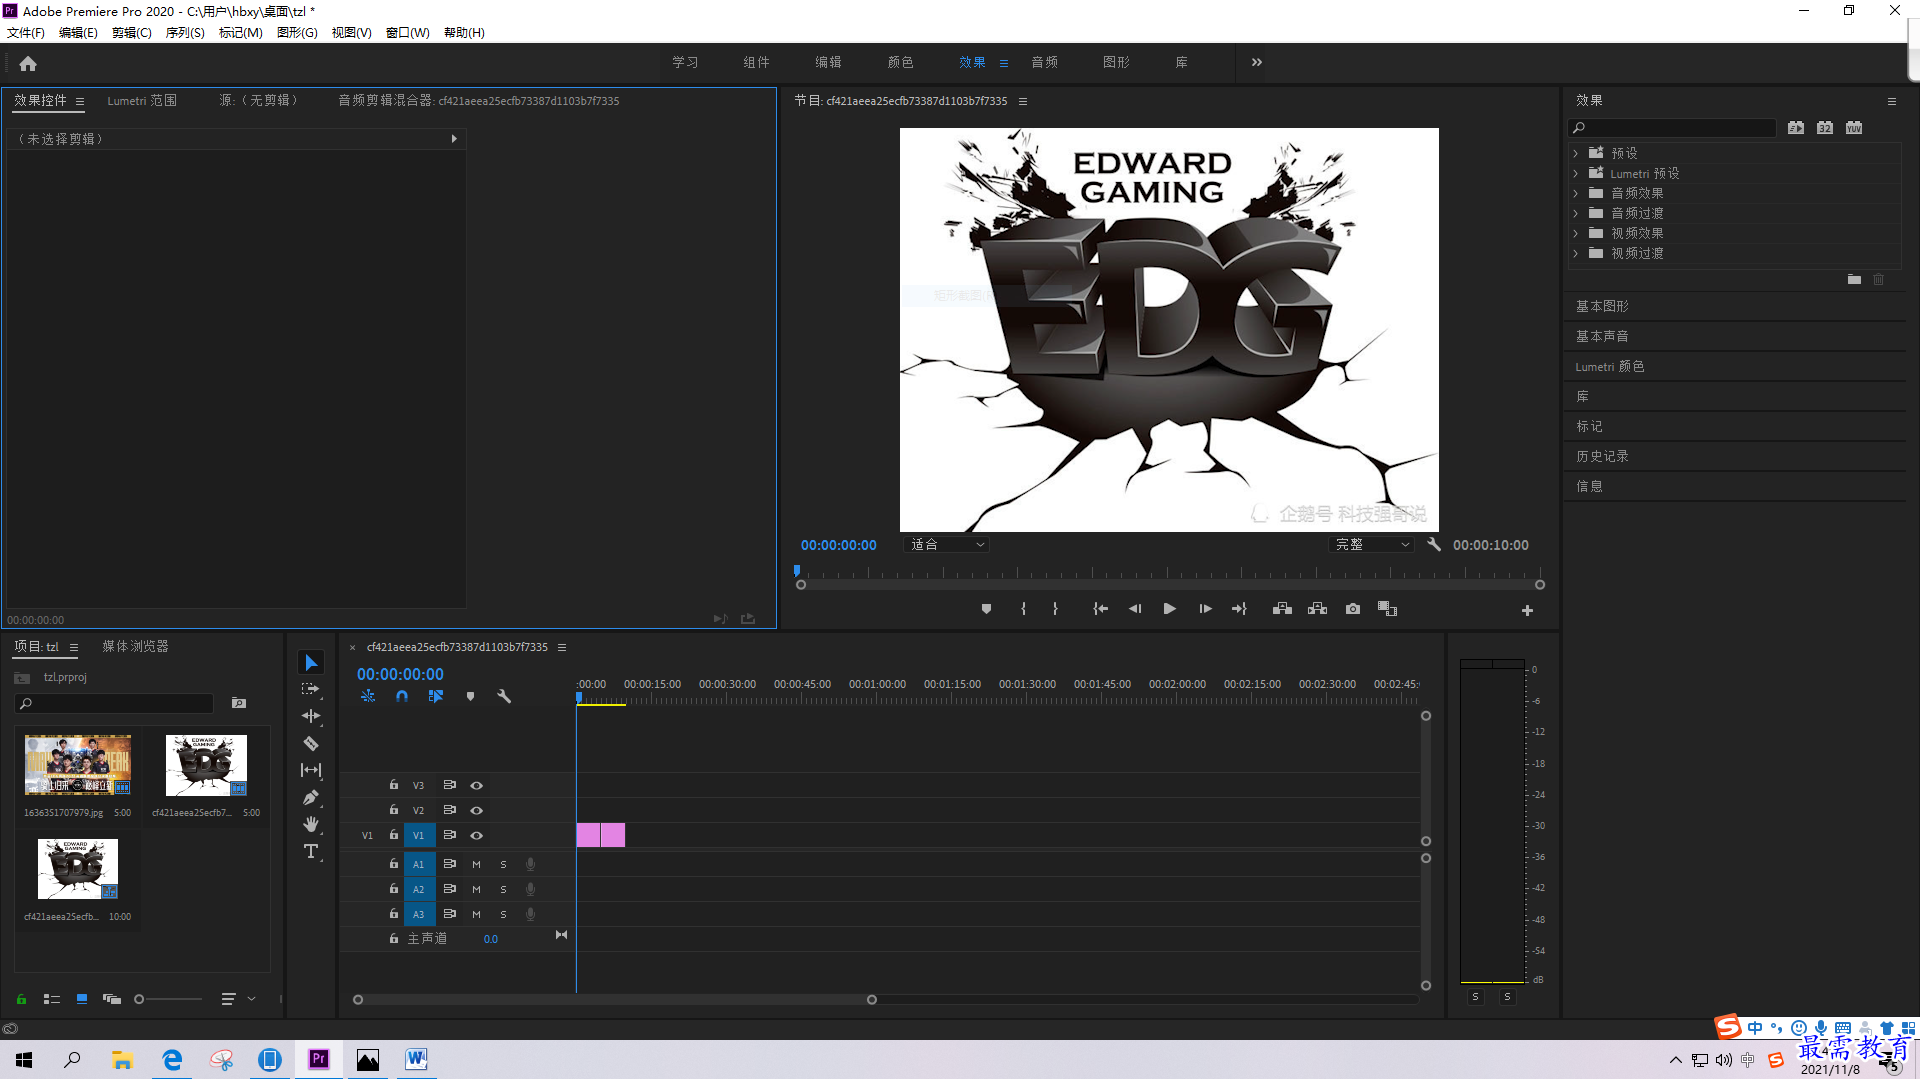Image resolution: width=1920 pixels, height=1079 pixels.
Task: Expand the 音频效果 folder
Action: [x=1576, y=193]
